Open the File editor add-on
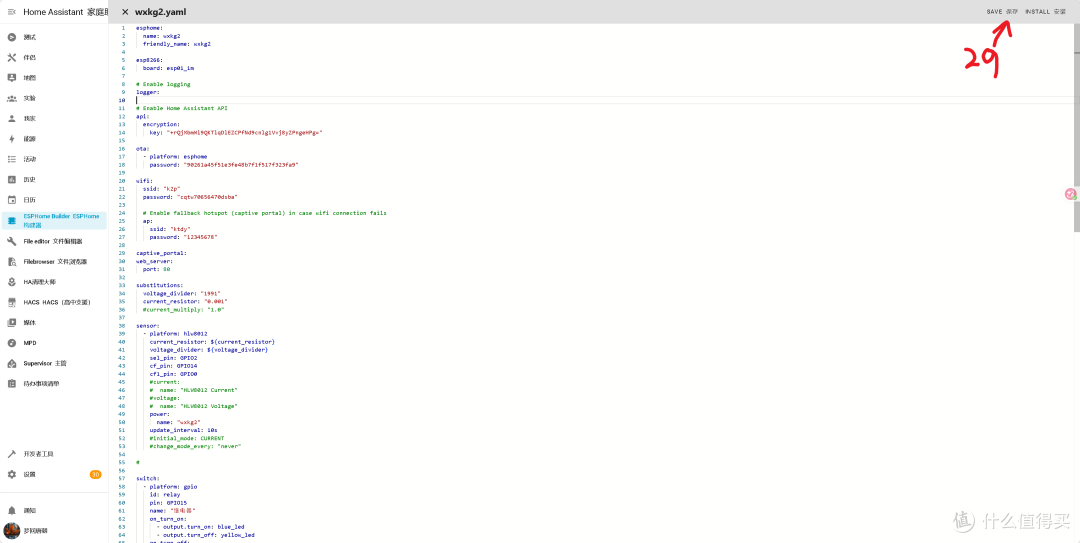 pyautogui.click(x=53, y=241)
